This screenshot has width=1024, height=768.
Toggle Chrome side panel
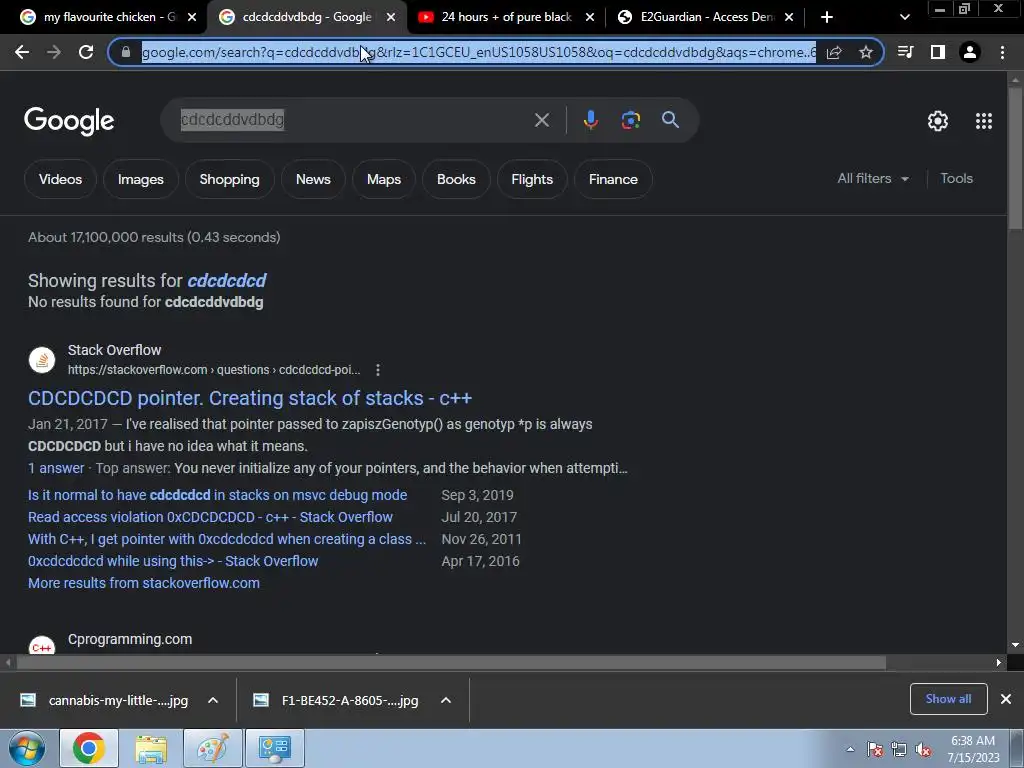(938, 52)
